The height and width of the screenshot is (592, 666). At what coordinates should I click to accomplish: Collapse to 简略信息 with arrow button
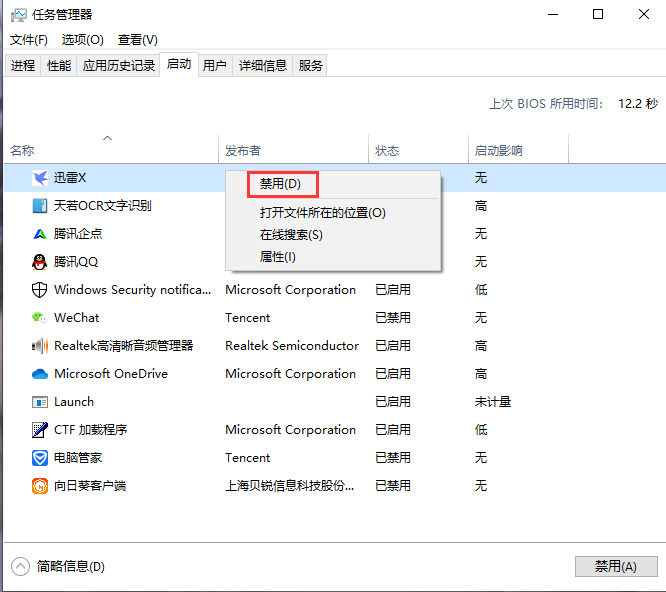point(20,566)
